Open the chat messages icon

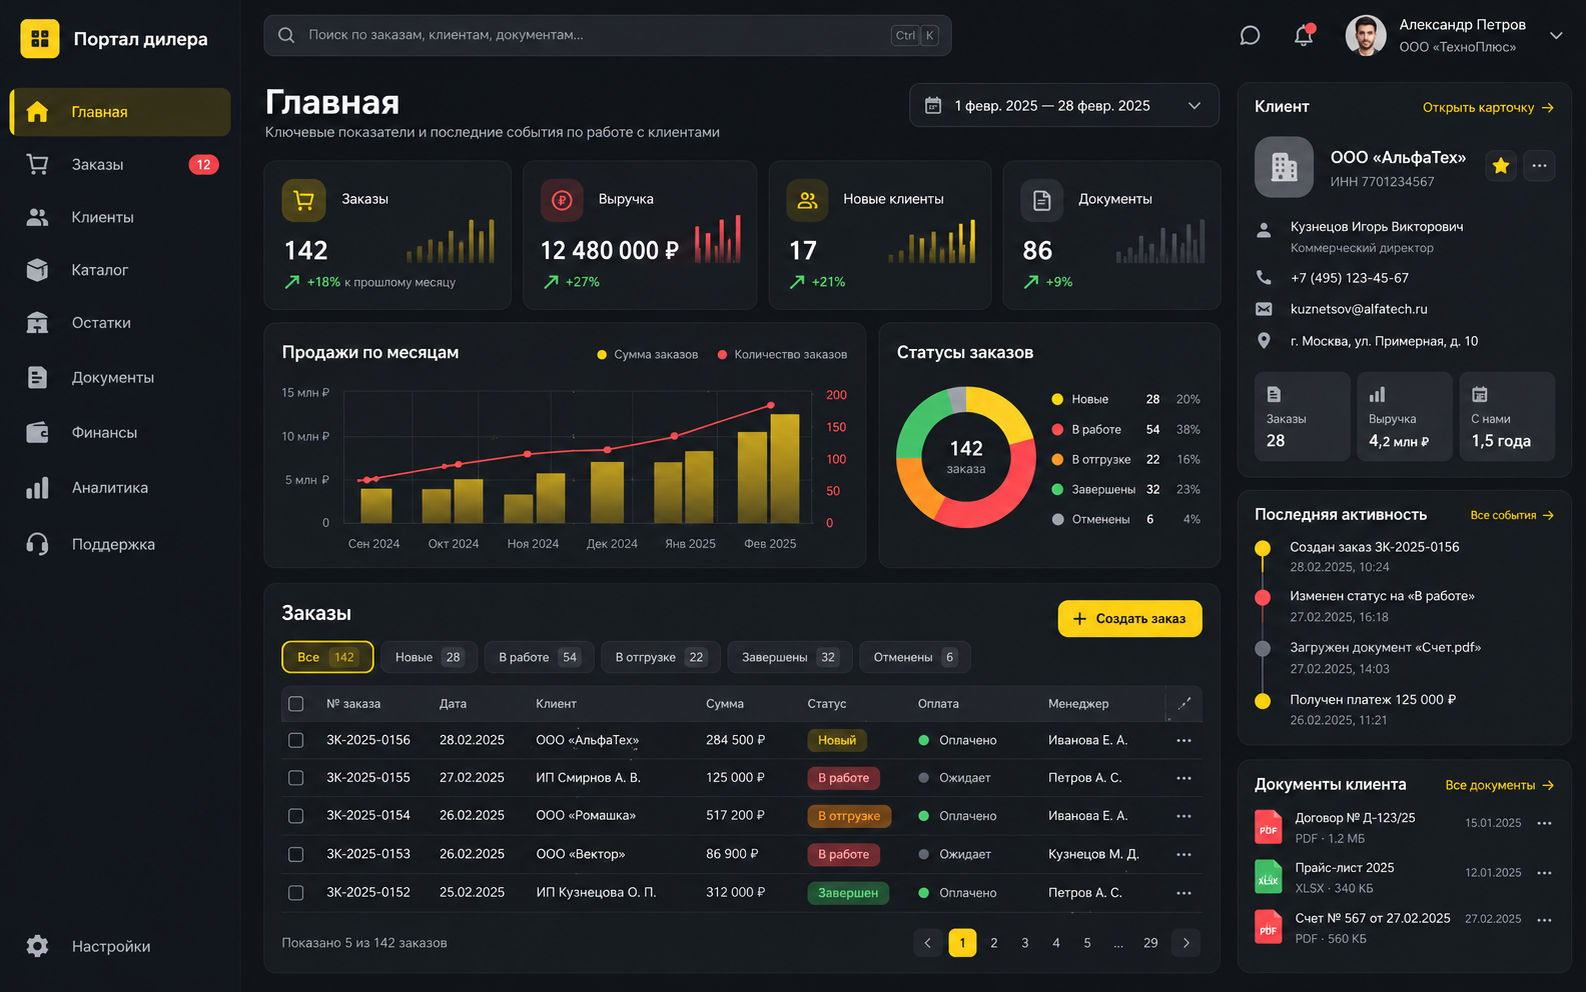tap(1249, 36)
